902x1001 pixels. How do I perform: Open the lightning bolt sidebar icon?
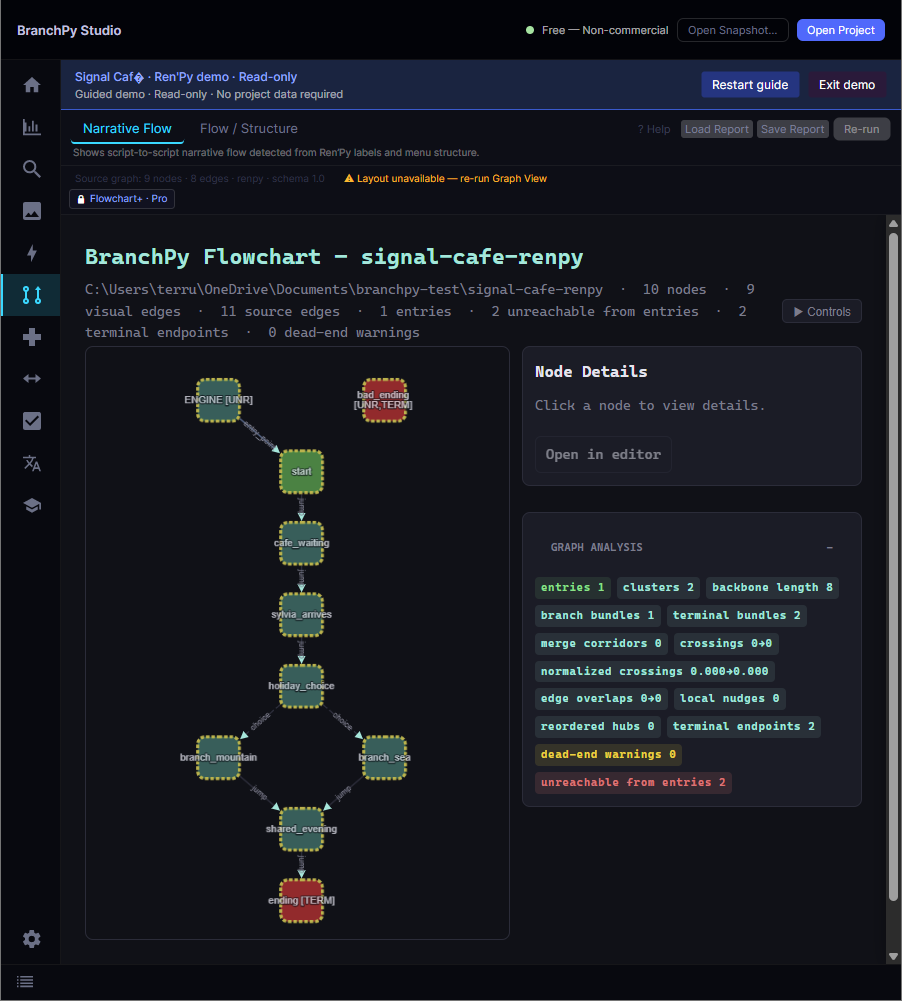click(31, 253)
